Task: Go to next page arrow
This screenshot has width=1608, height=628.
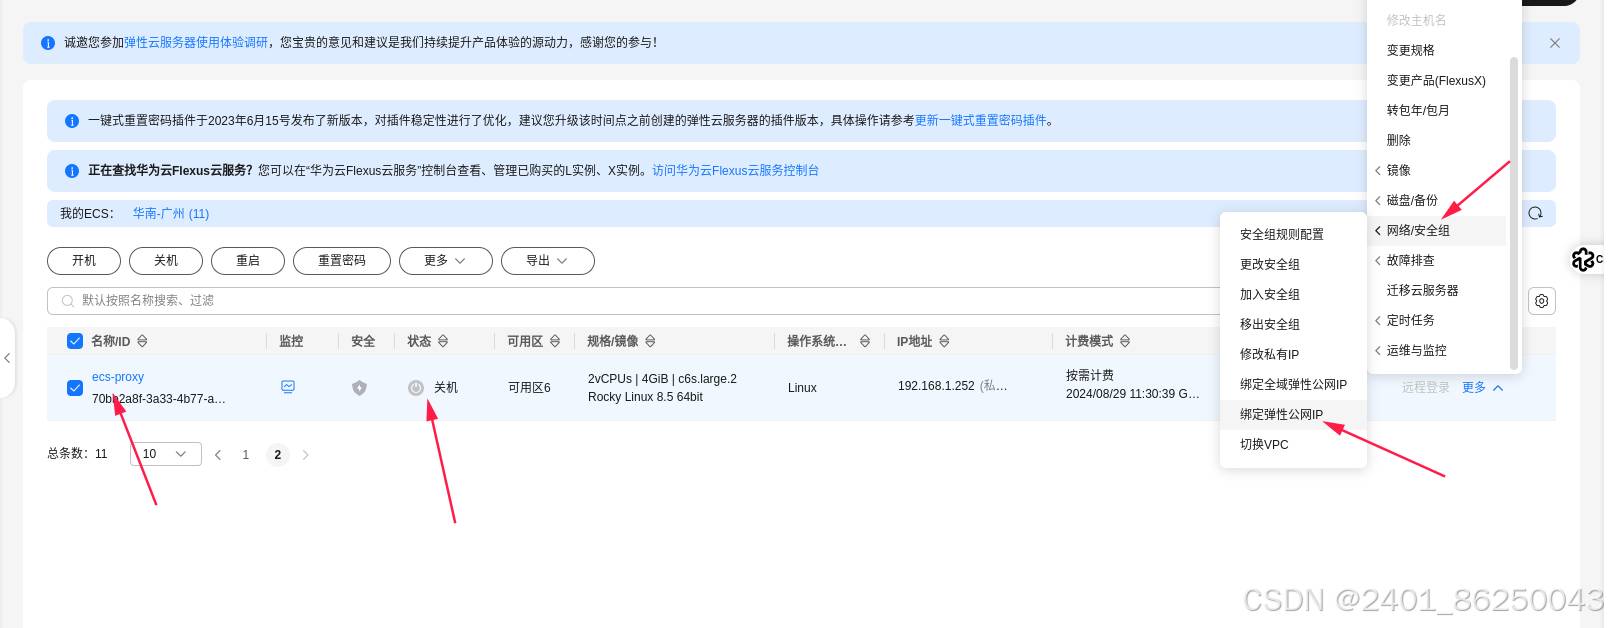Action: click(x=306, y=455)
